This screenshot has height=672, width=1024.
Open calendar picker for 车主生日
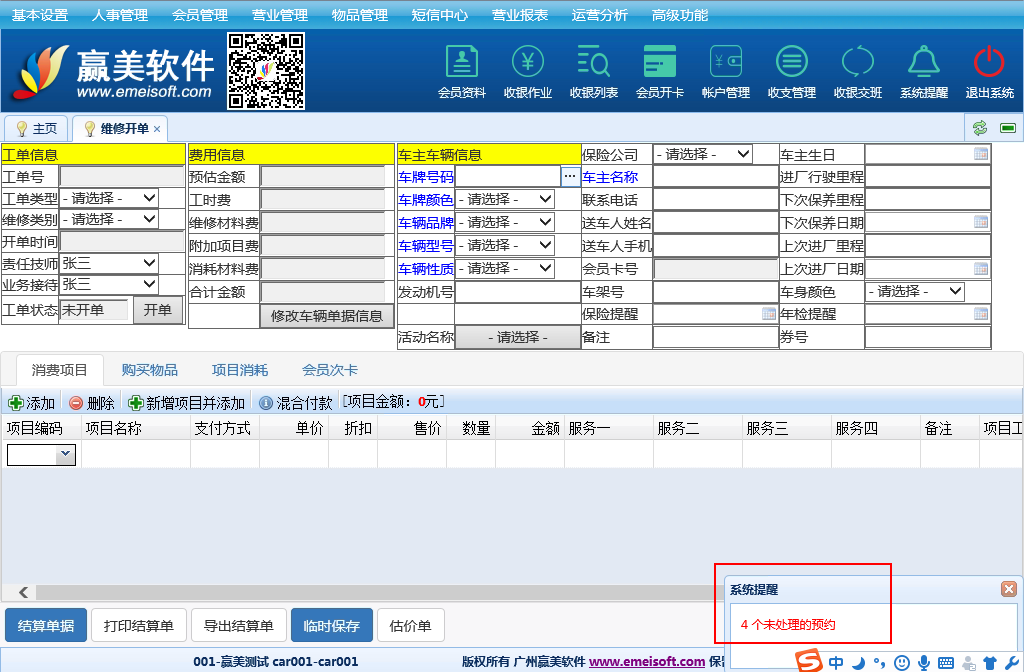pyautogui.click(x=980, y=154)
